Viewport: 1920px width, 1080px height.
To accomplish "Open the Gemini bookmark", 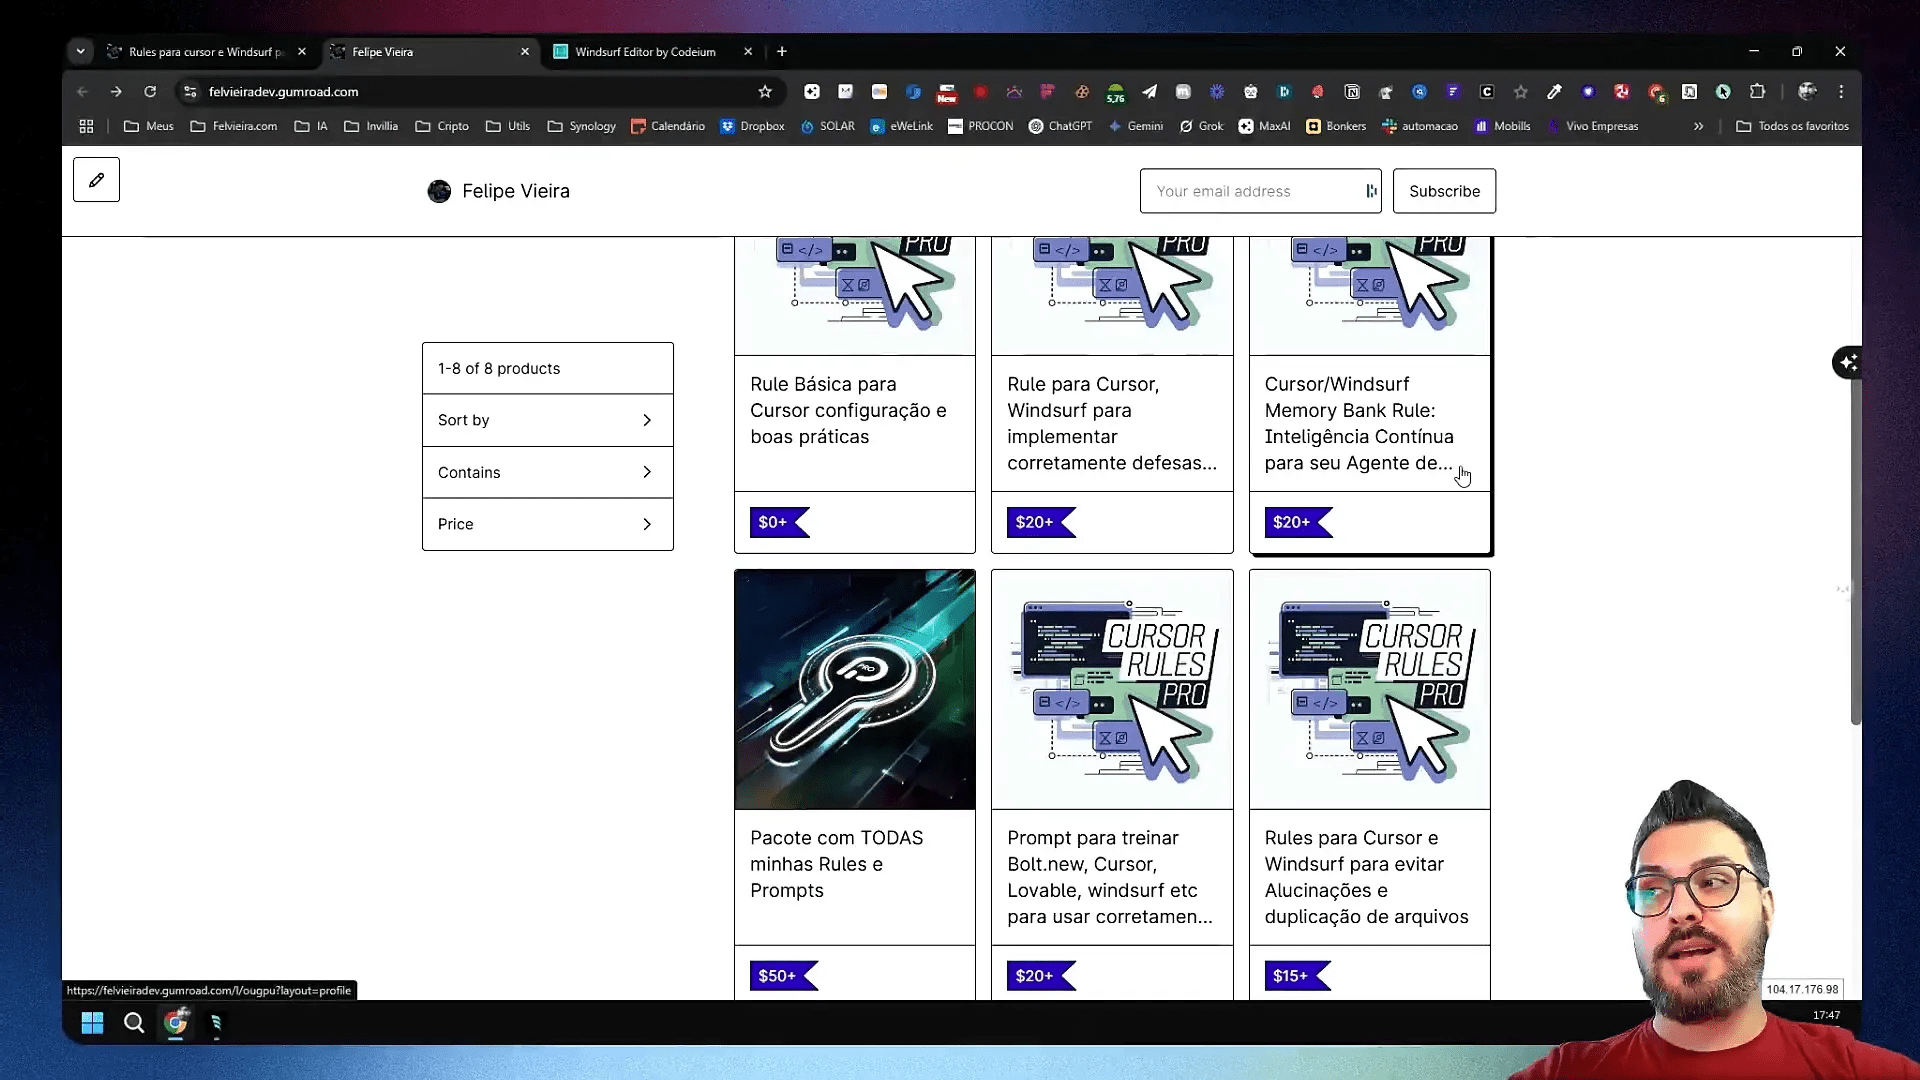I will tap(1135, 126).
